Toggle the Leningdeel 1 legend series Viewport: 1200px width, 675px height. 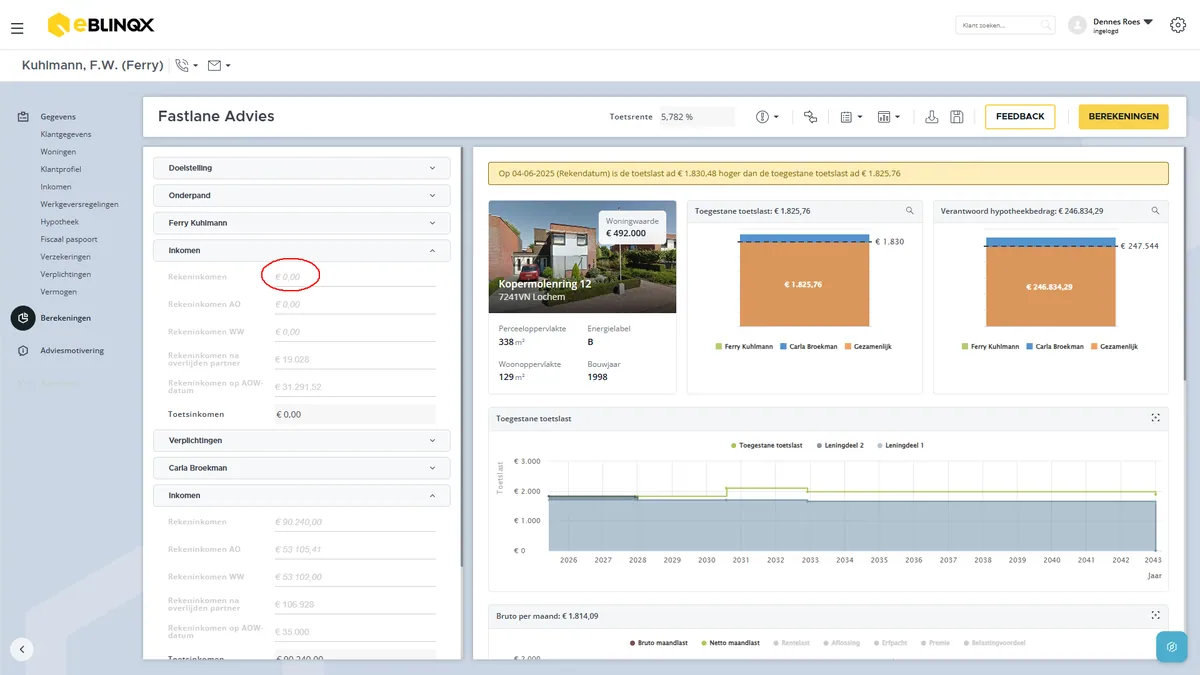(x=900, y=445)
